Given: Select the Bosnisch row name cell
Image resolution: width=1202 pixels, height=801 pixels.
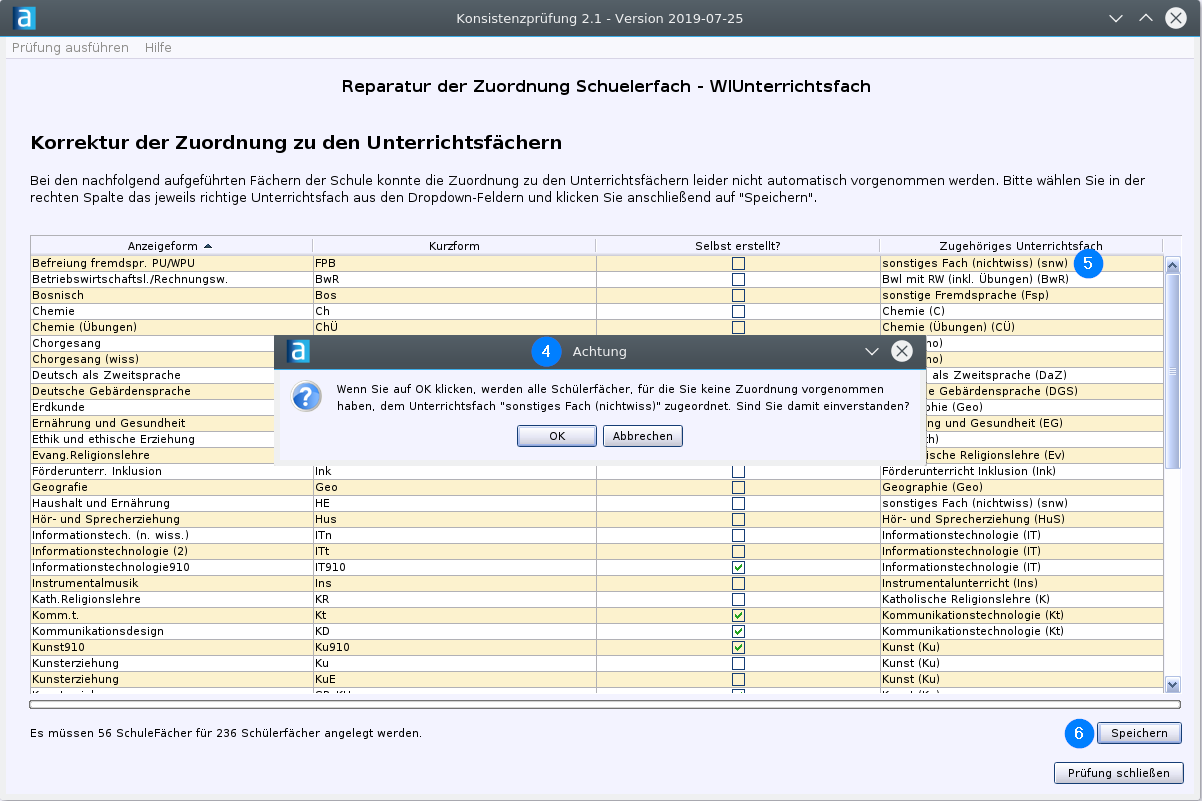Looking at the screenshot, I should pos(171,295).
